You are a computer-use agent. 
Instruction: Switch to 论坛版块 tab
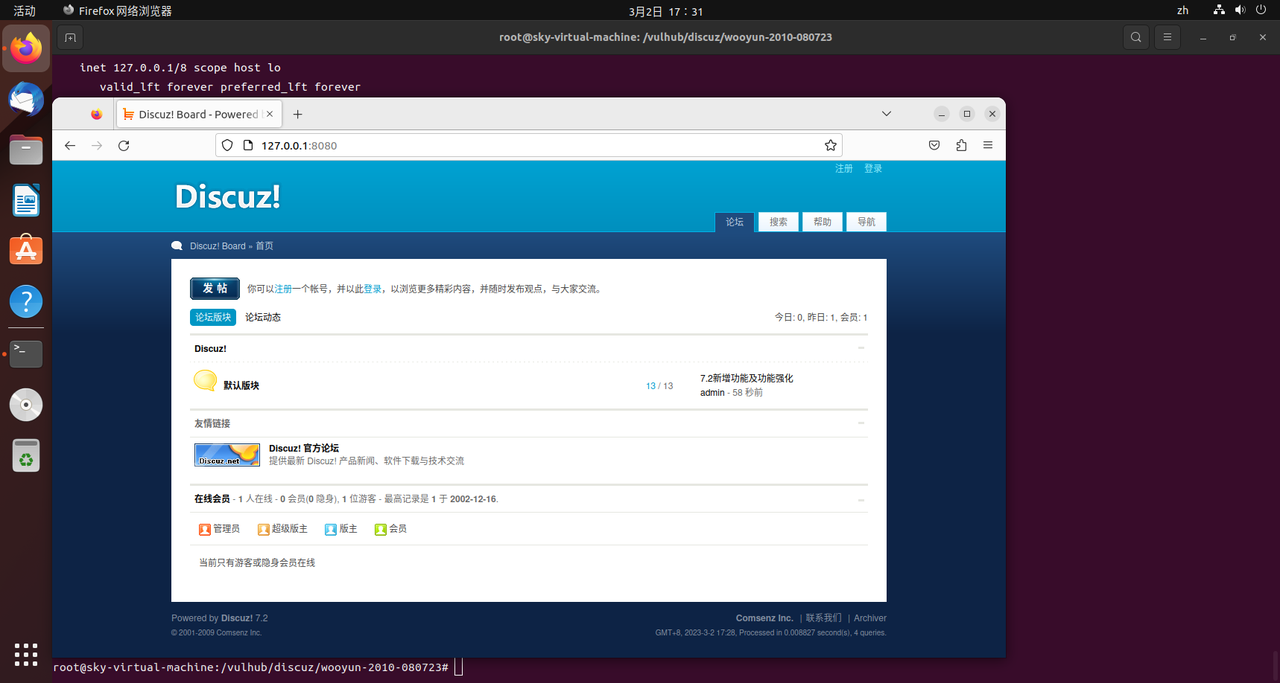213,317
